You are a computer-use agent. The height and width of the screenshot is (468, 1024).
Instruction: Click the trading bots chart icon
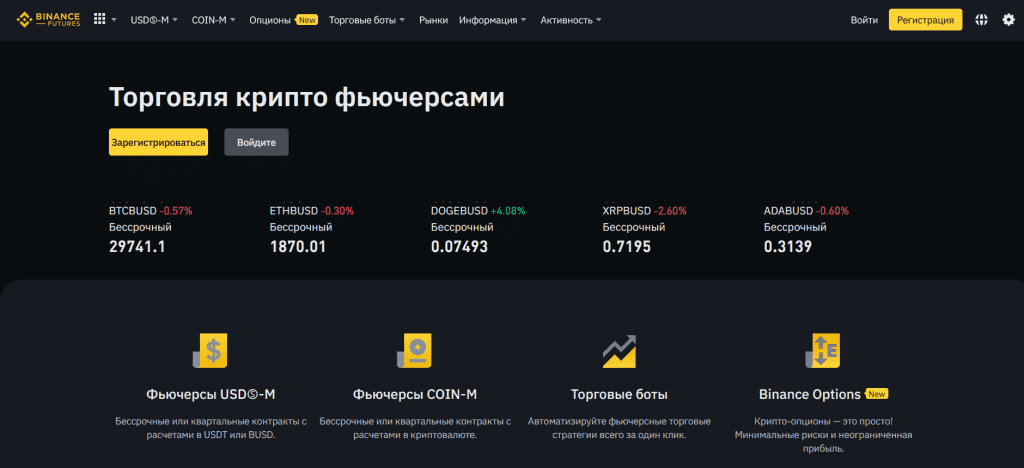point(619,351)
